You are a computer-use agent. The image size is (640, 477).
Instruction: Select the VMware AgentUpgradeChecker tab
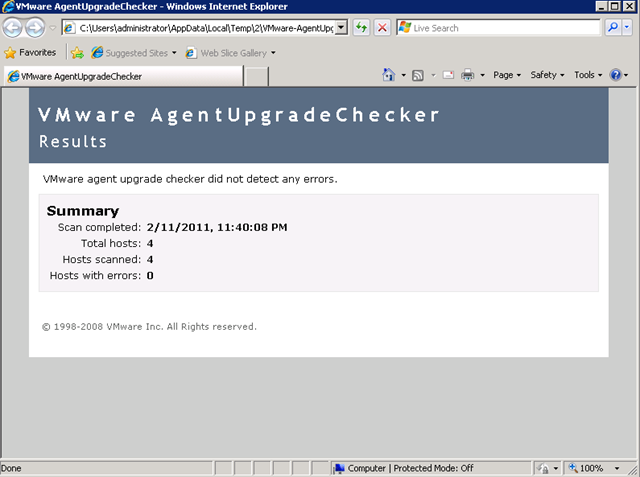(123, 76)
